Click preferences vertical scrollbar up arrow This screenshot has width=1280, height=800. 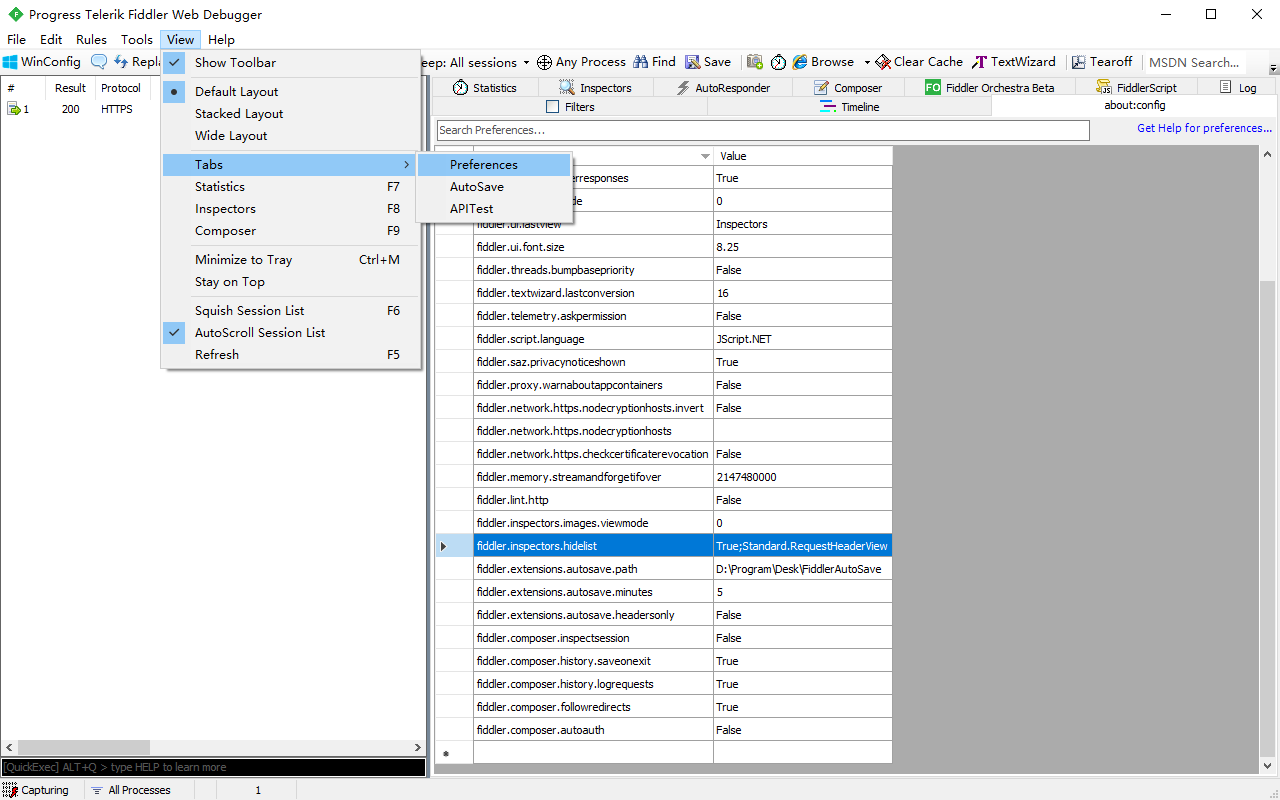click(x=1268, y=154)
